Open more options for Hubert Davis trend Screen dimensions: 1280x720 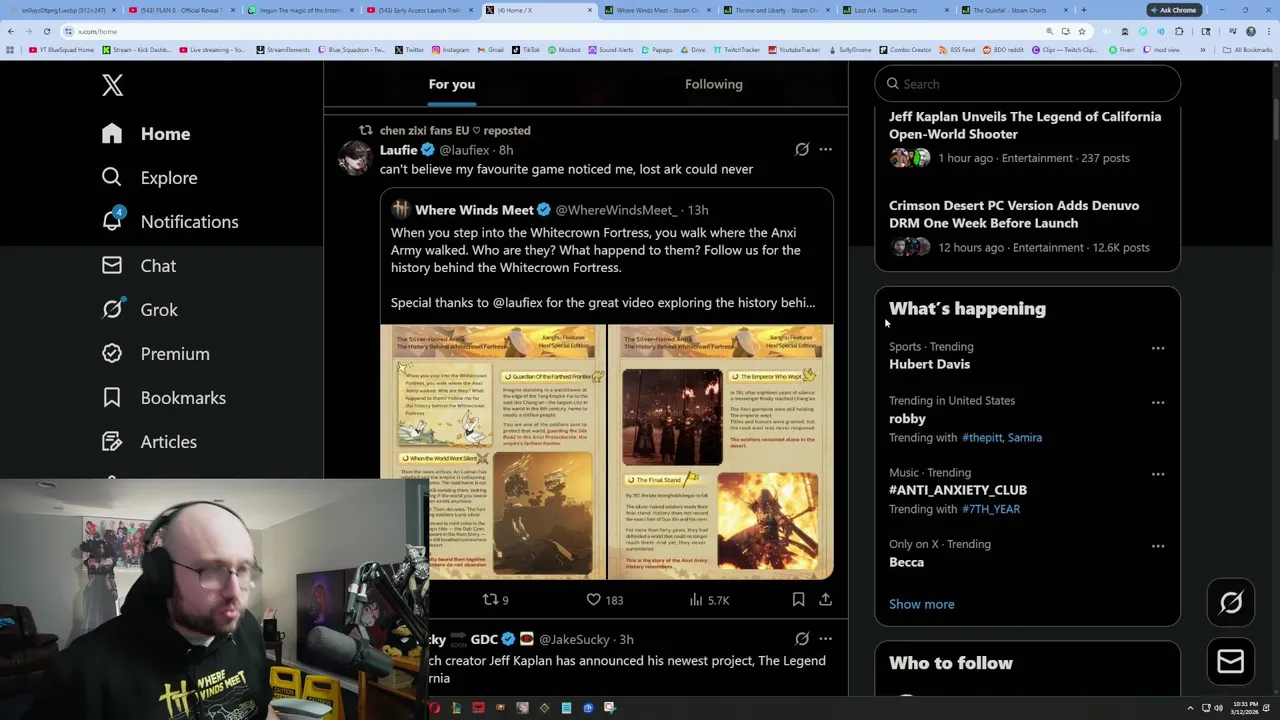pos(1158,348)
